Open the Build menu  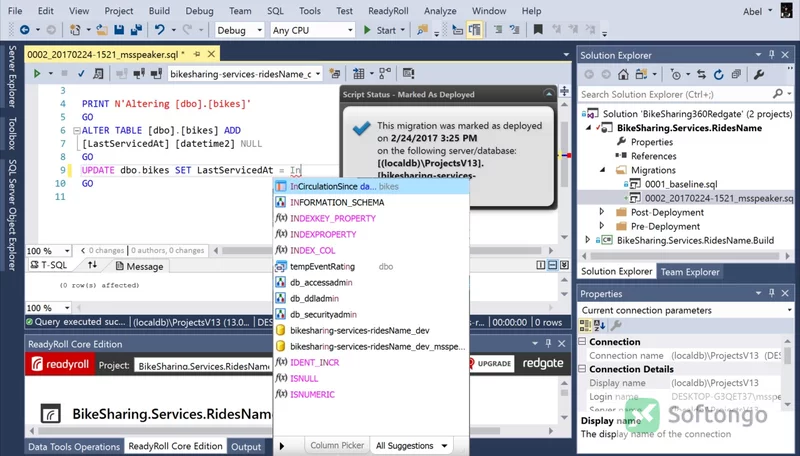159,11
